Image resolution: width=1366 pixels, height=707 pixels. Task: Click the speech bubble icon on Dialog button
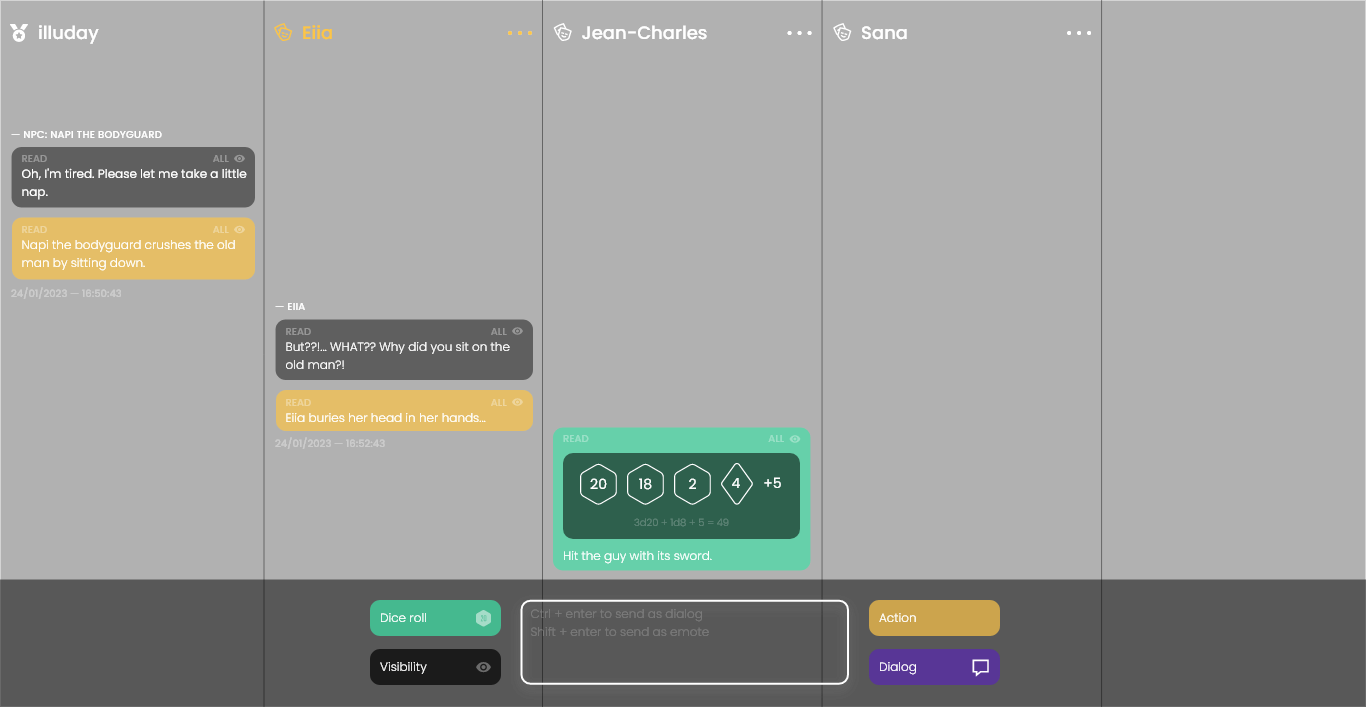pos(980,667)
